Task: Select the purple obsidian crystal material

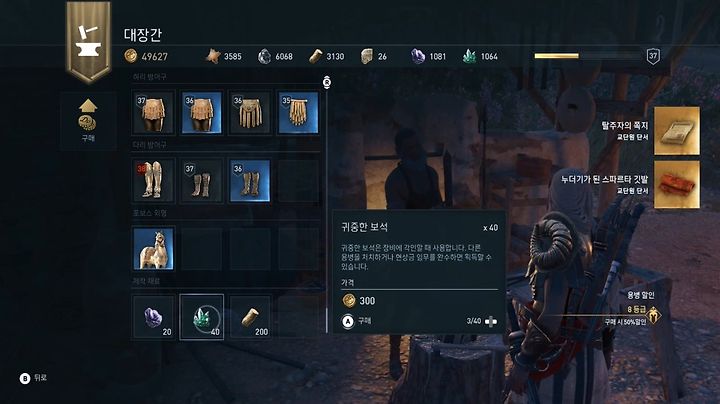Action: point(153,317)
